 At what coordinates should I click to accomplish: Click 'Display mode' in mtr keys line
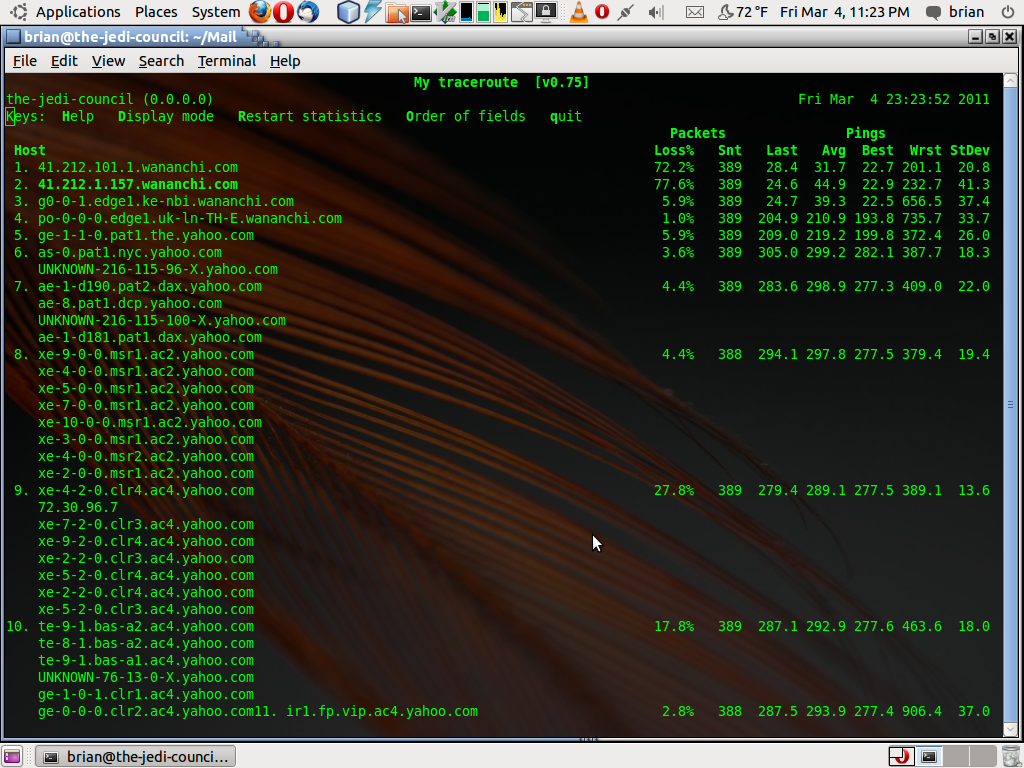[166, 116]
